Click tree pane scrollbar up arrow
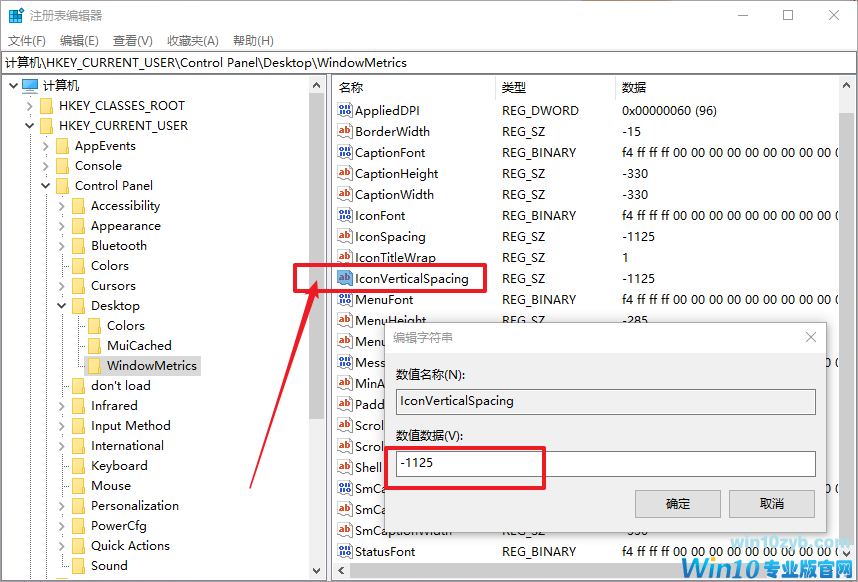 click(x=316, y=85)
